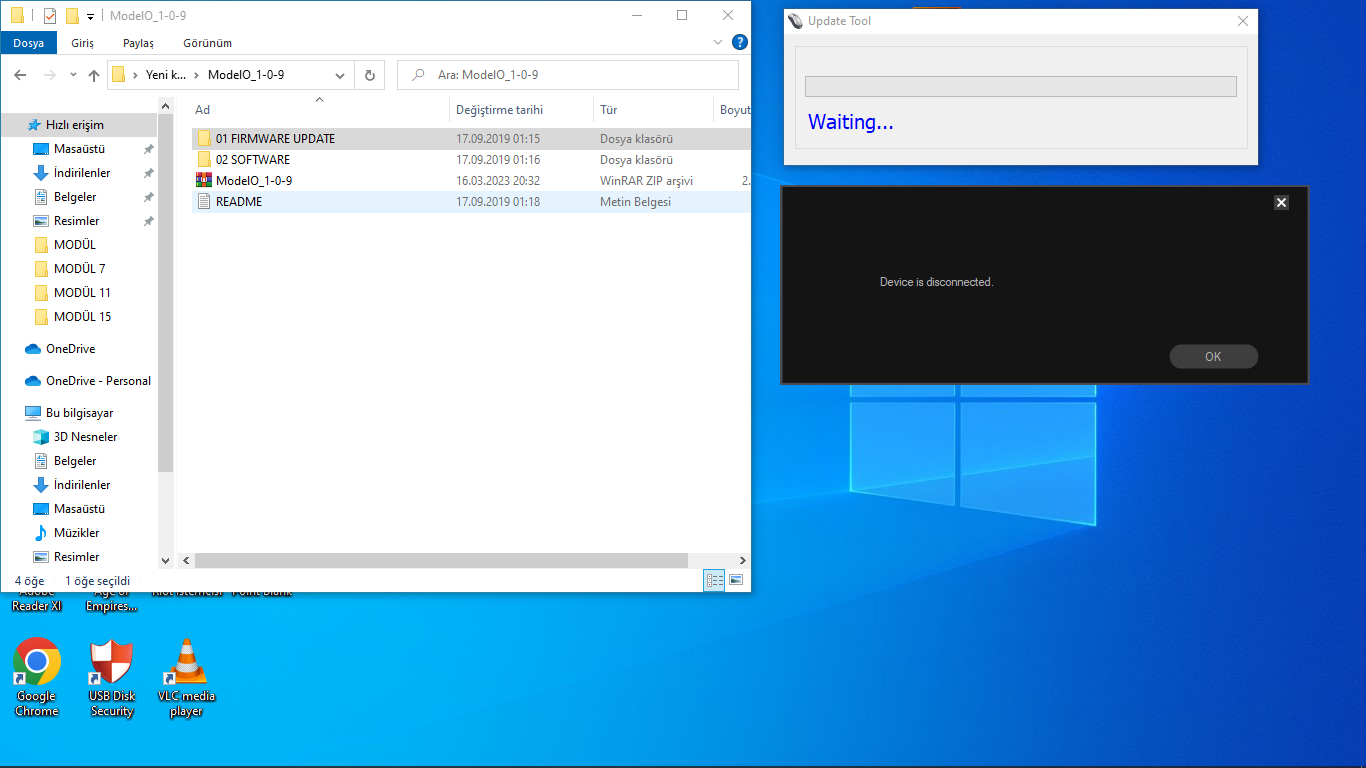Image resolution: width=1366 pixels, height=768 pixels.
Task: Open Quick Access Toolbar customize dropdown
Action: [x=91, y=16]
